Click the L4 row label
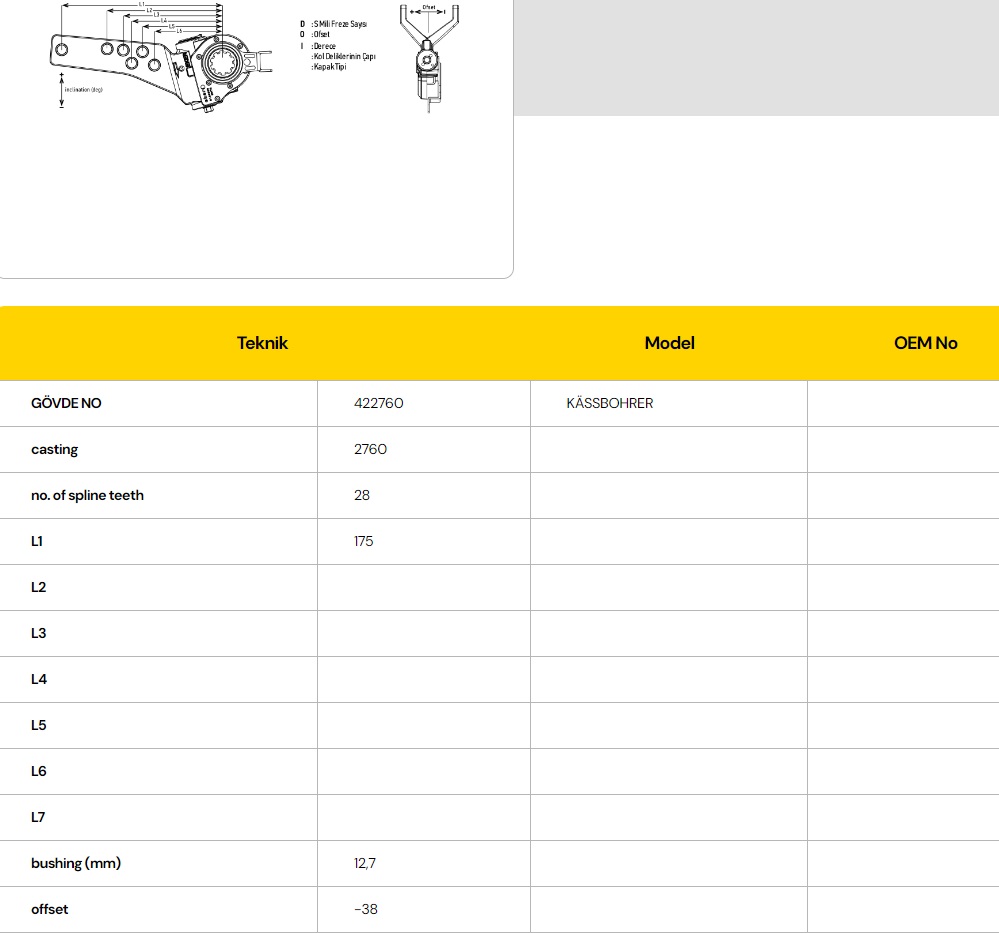 pos(38,679)
